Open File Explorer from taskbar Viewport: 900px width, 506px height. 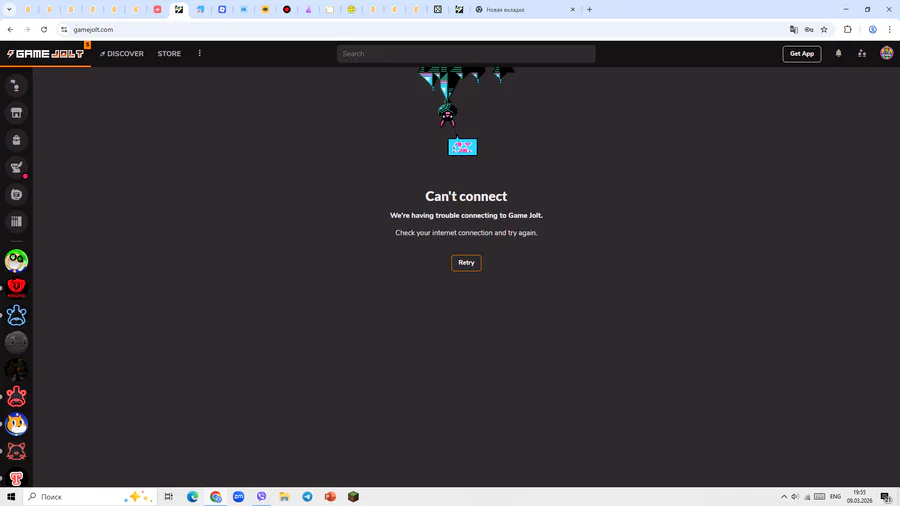tap(284, 496)
